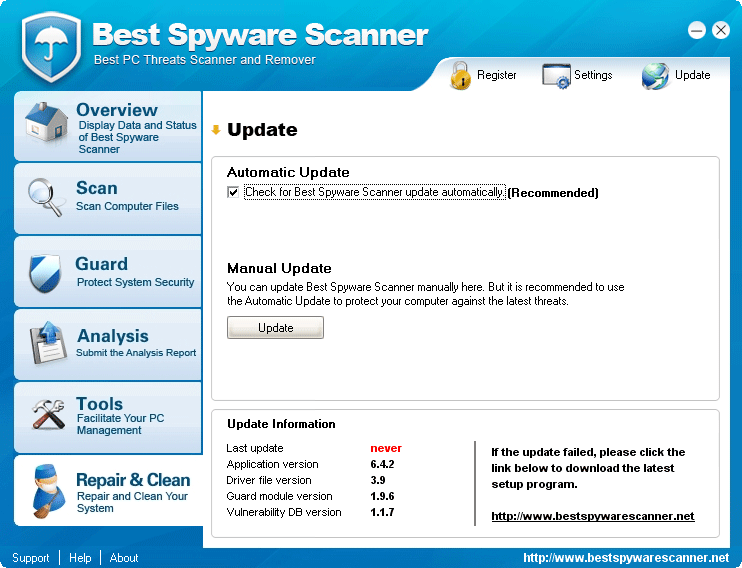The width and height of the screenshot is (742, 568).
Task: Click the 'Guard module version' label
Action: tap(280, 497)
